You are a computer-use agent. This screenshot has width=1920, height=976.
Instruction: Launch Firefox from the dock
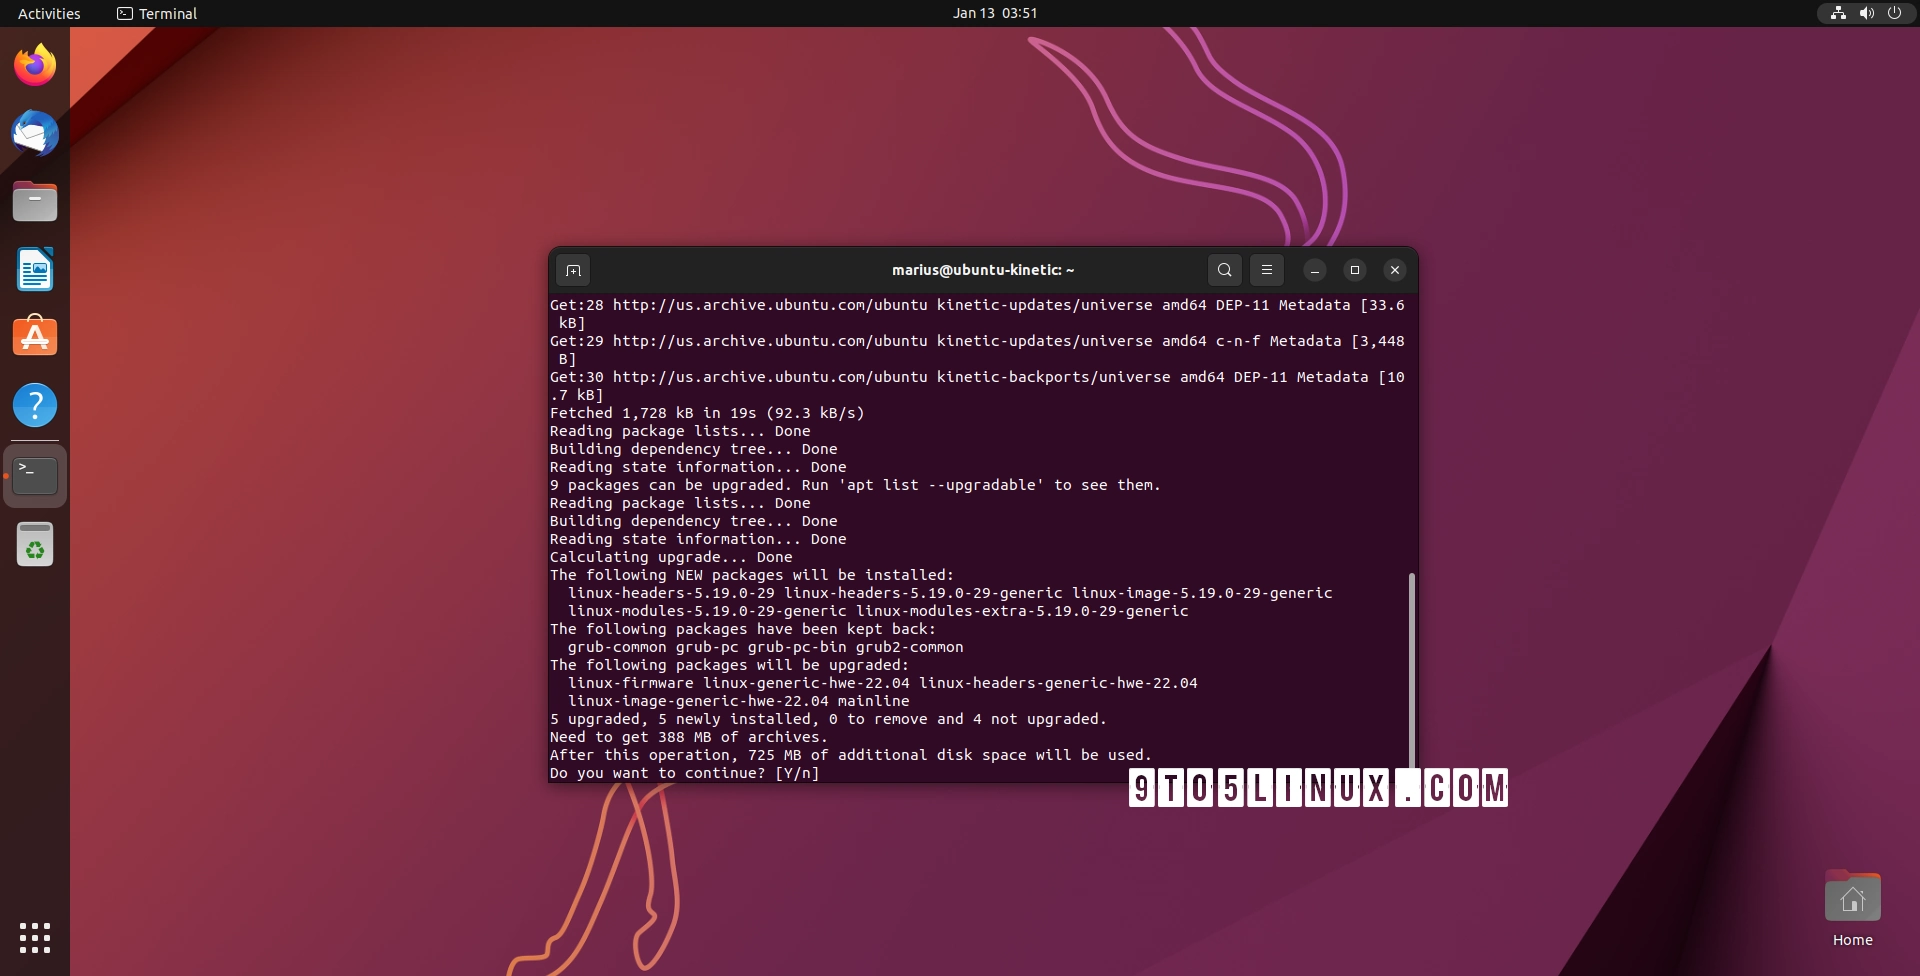pos(35,64)
